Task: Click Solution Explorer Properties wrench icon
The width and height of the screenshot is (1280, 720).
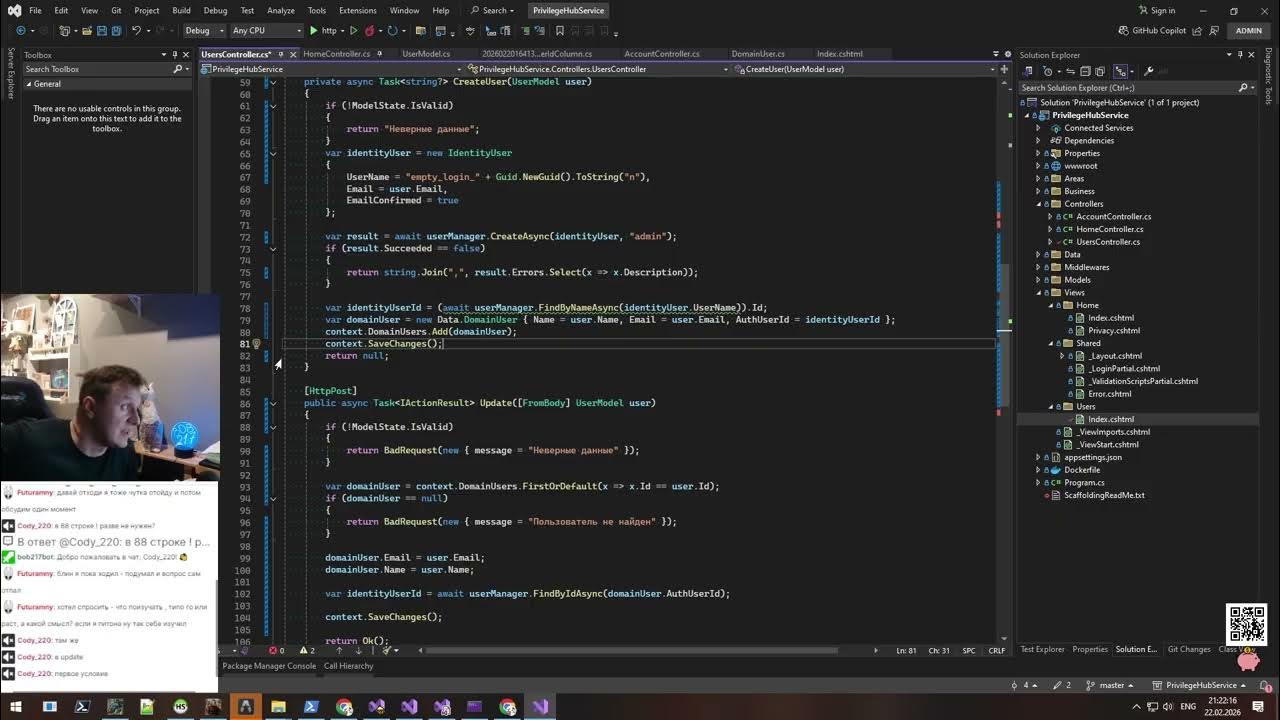Action: click(1148, 71)
